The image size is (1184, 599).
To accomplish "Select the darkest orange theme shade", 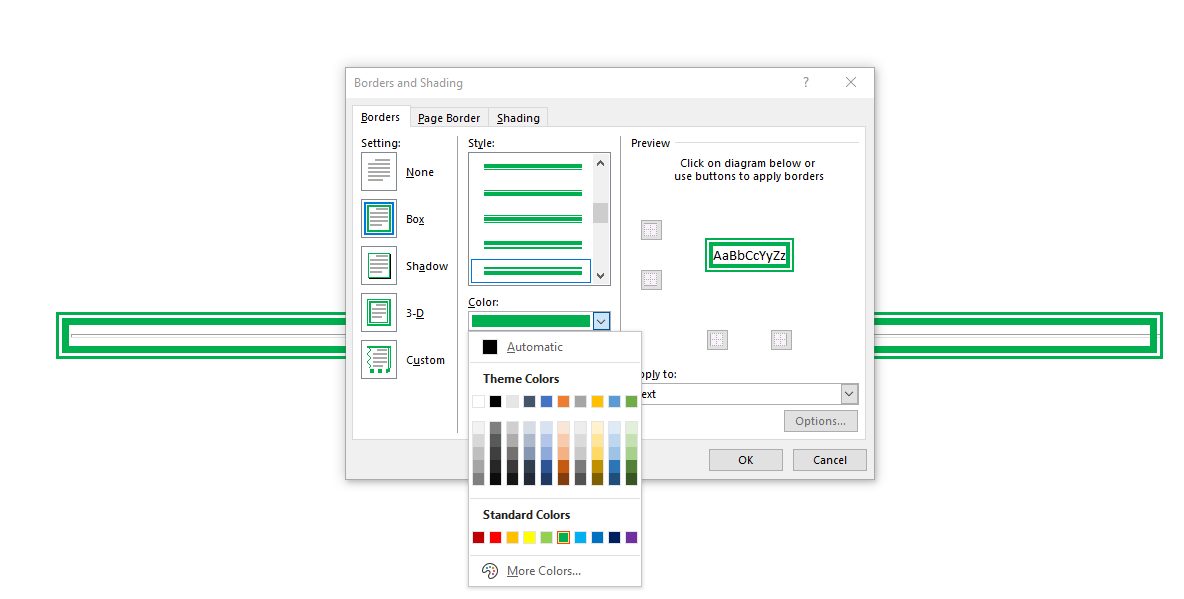I will pos(563,479).
